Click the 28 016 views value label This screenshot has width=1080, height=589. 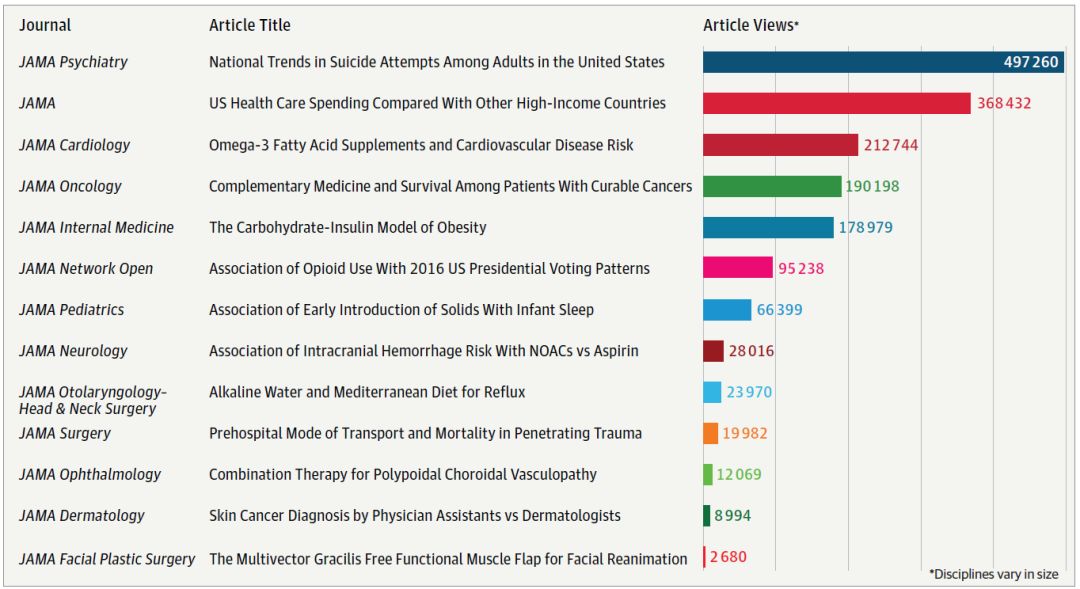click(751, 351)
